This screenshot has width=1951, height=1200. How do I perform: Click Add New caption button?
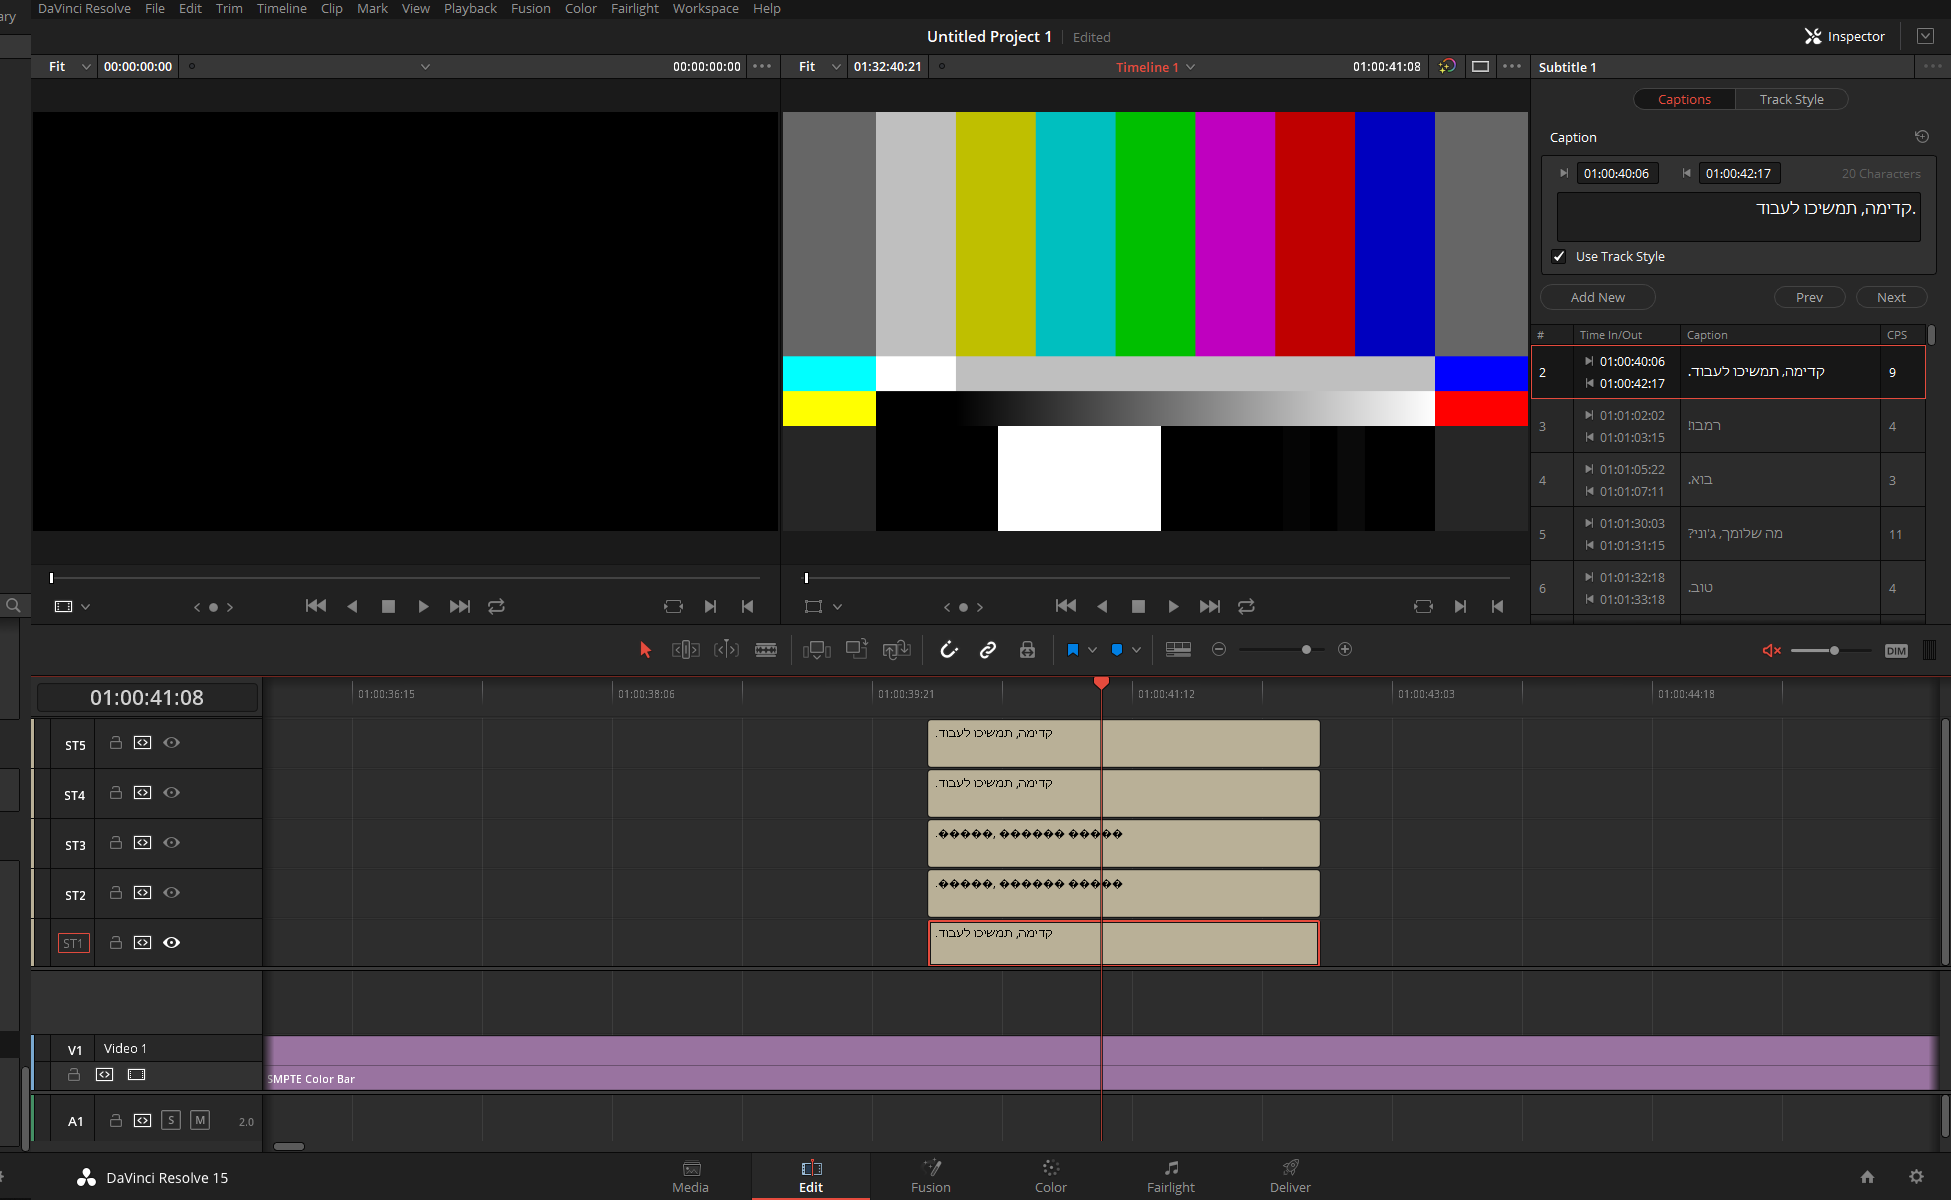click(x=1598, y=298)
